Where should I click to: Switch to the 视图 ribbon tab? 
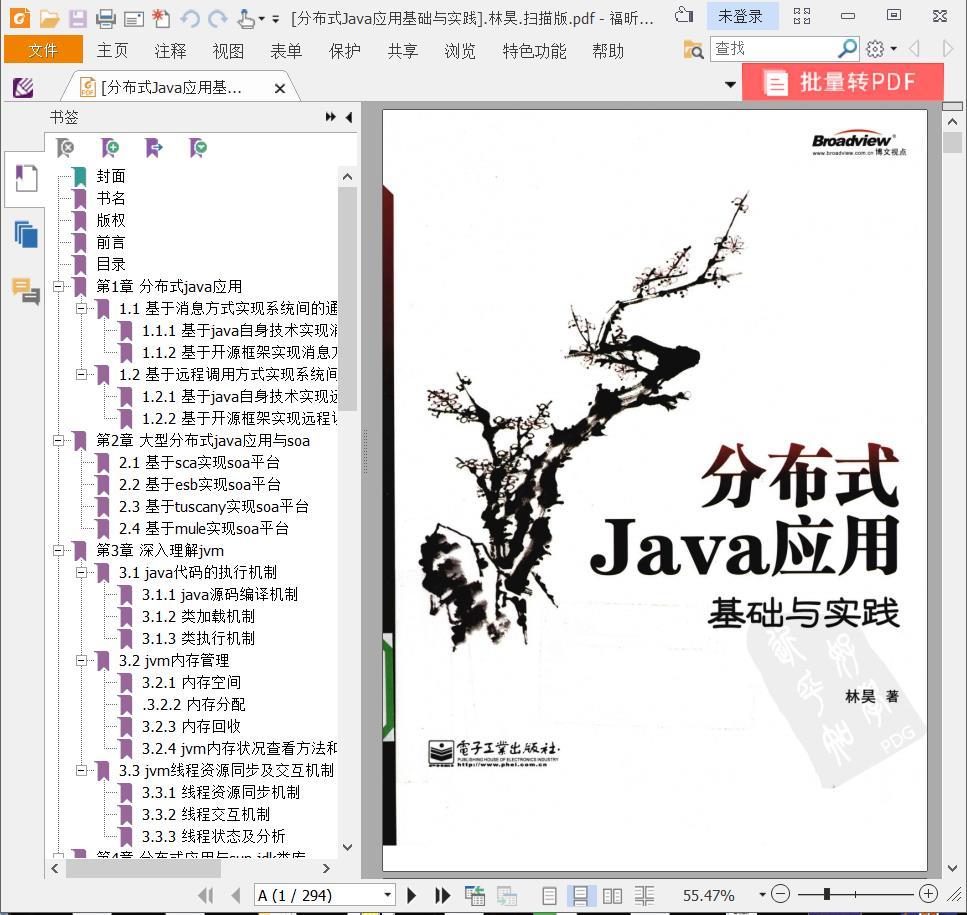pos(228,51)
